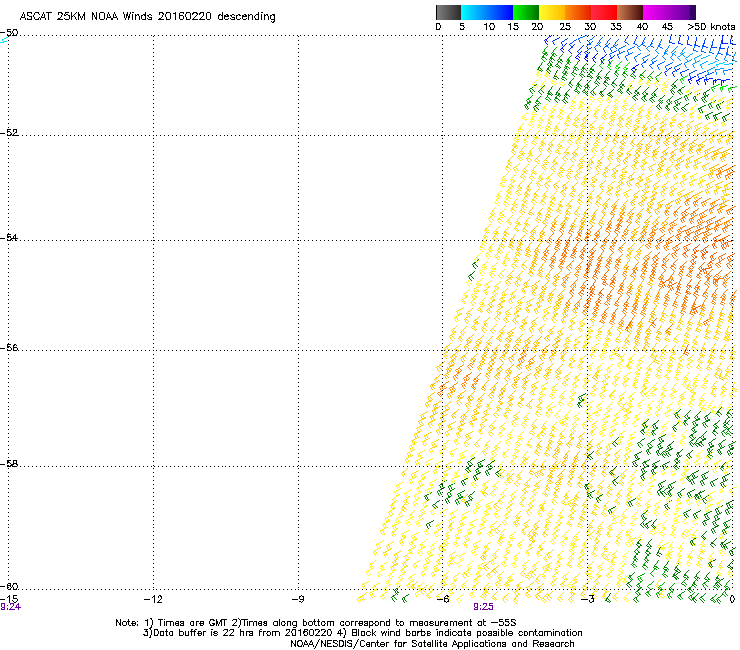The image size is (740, 650).
Task: Click the 'Data buffer is 22 hrs' note
Action: pos(362,633)
